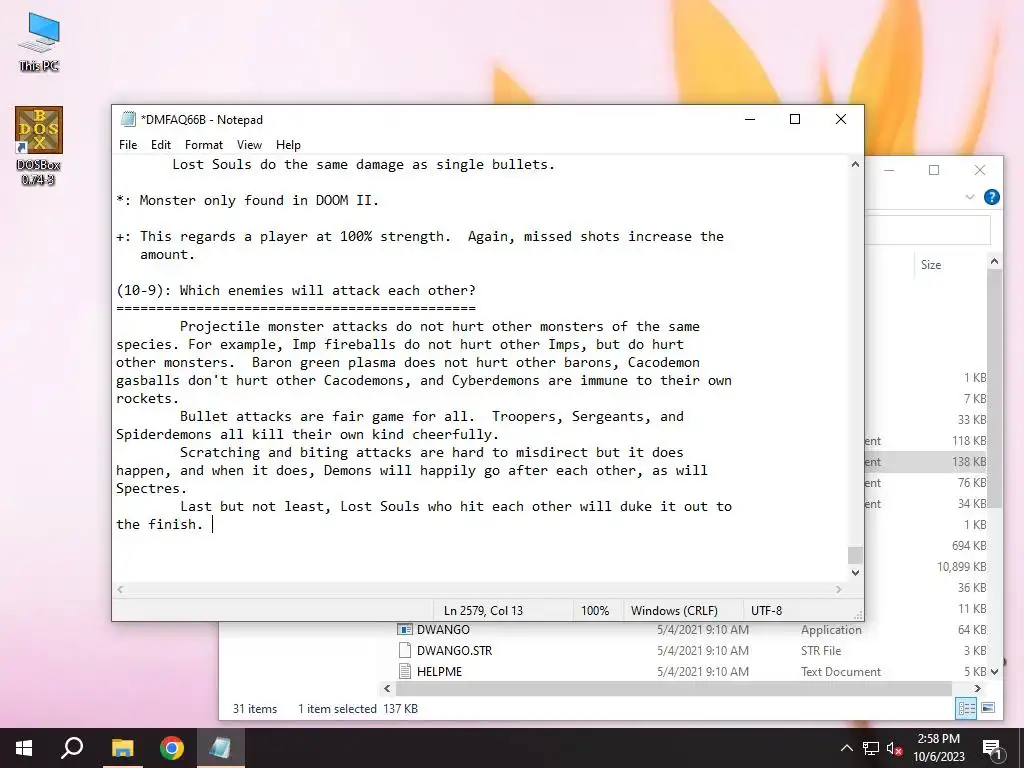Click Notepad horizontal scroll left arrow
Image resolution: width=1024 pixels, height=768 pixels.
[x=120, y=589]
